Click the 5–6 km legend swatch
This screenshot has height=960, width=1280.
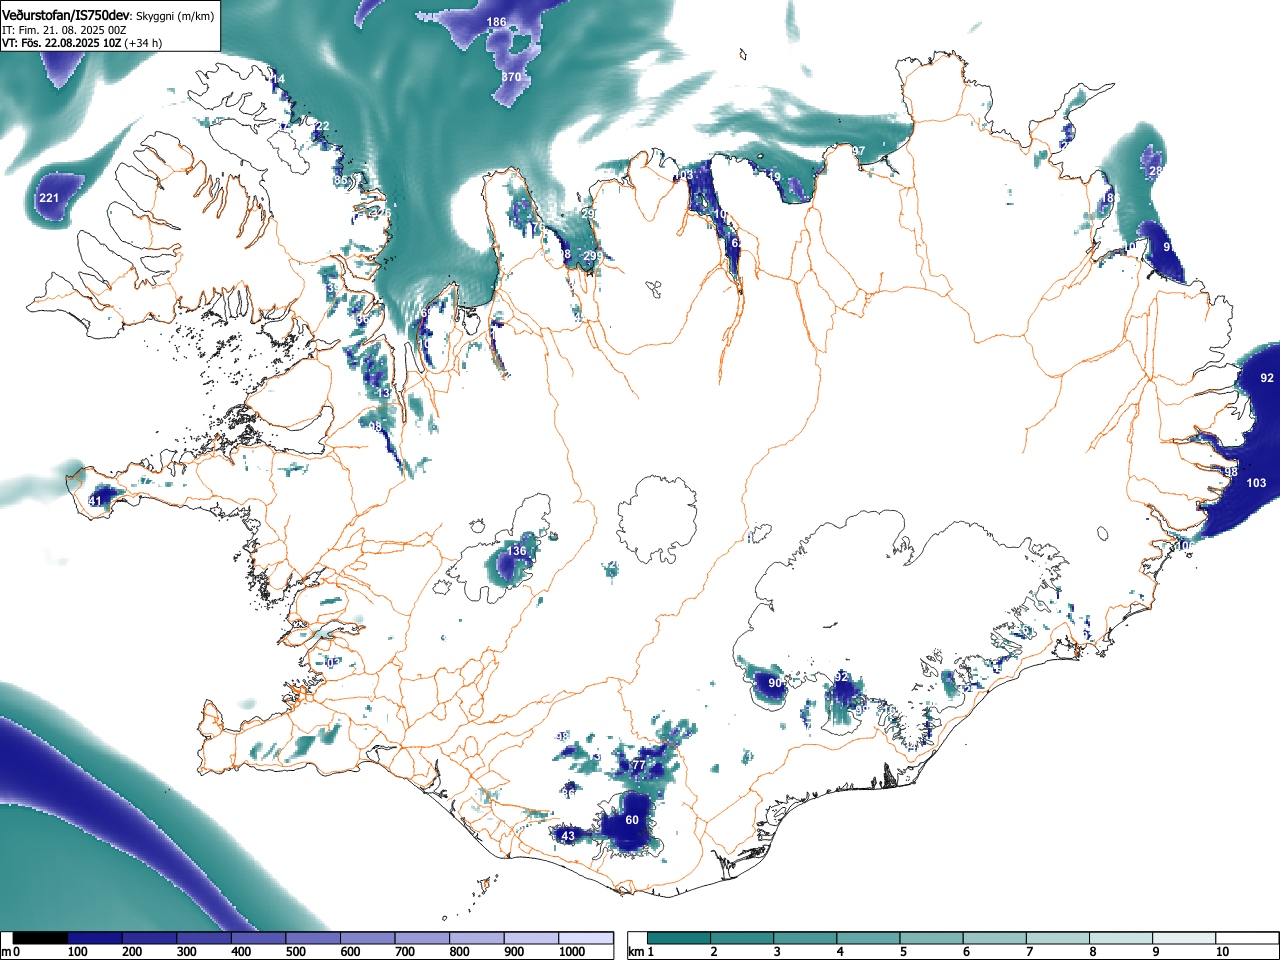pos(932,938)
